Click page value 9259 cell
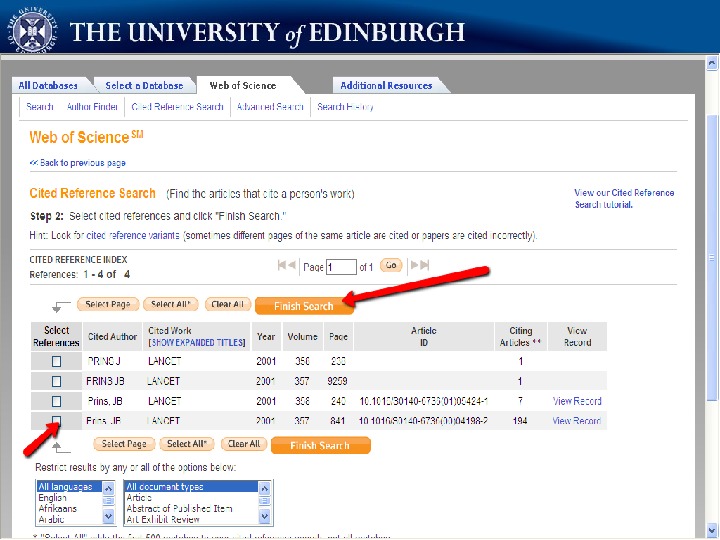The width and height of the screenshot is (720, 540). coord(338,381)
